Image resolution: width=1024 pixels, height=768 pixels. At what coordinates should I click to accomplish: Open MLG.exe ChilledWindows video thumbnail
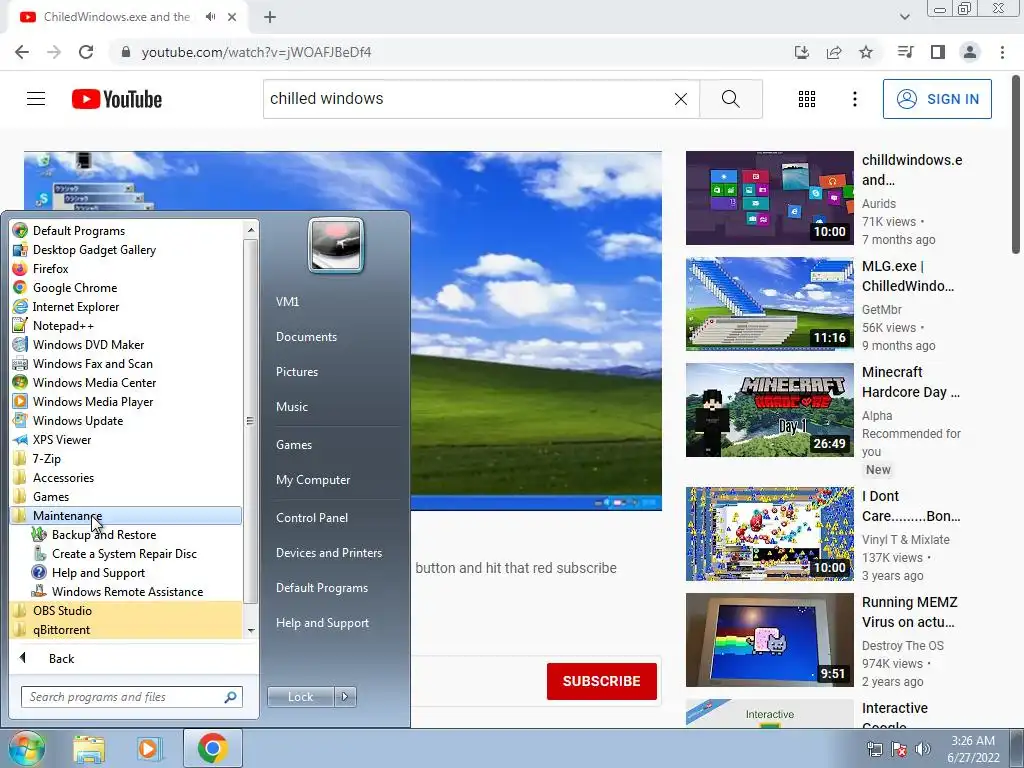click(x=769, y=304)
